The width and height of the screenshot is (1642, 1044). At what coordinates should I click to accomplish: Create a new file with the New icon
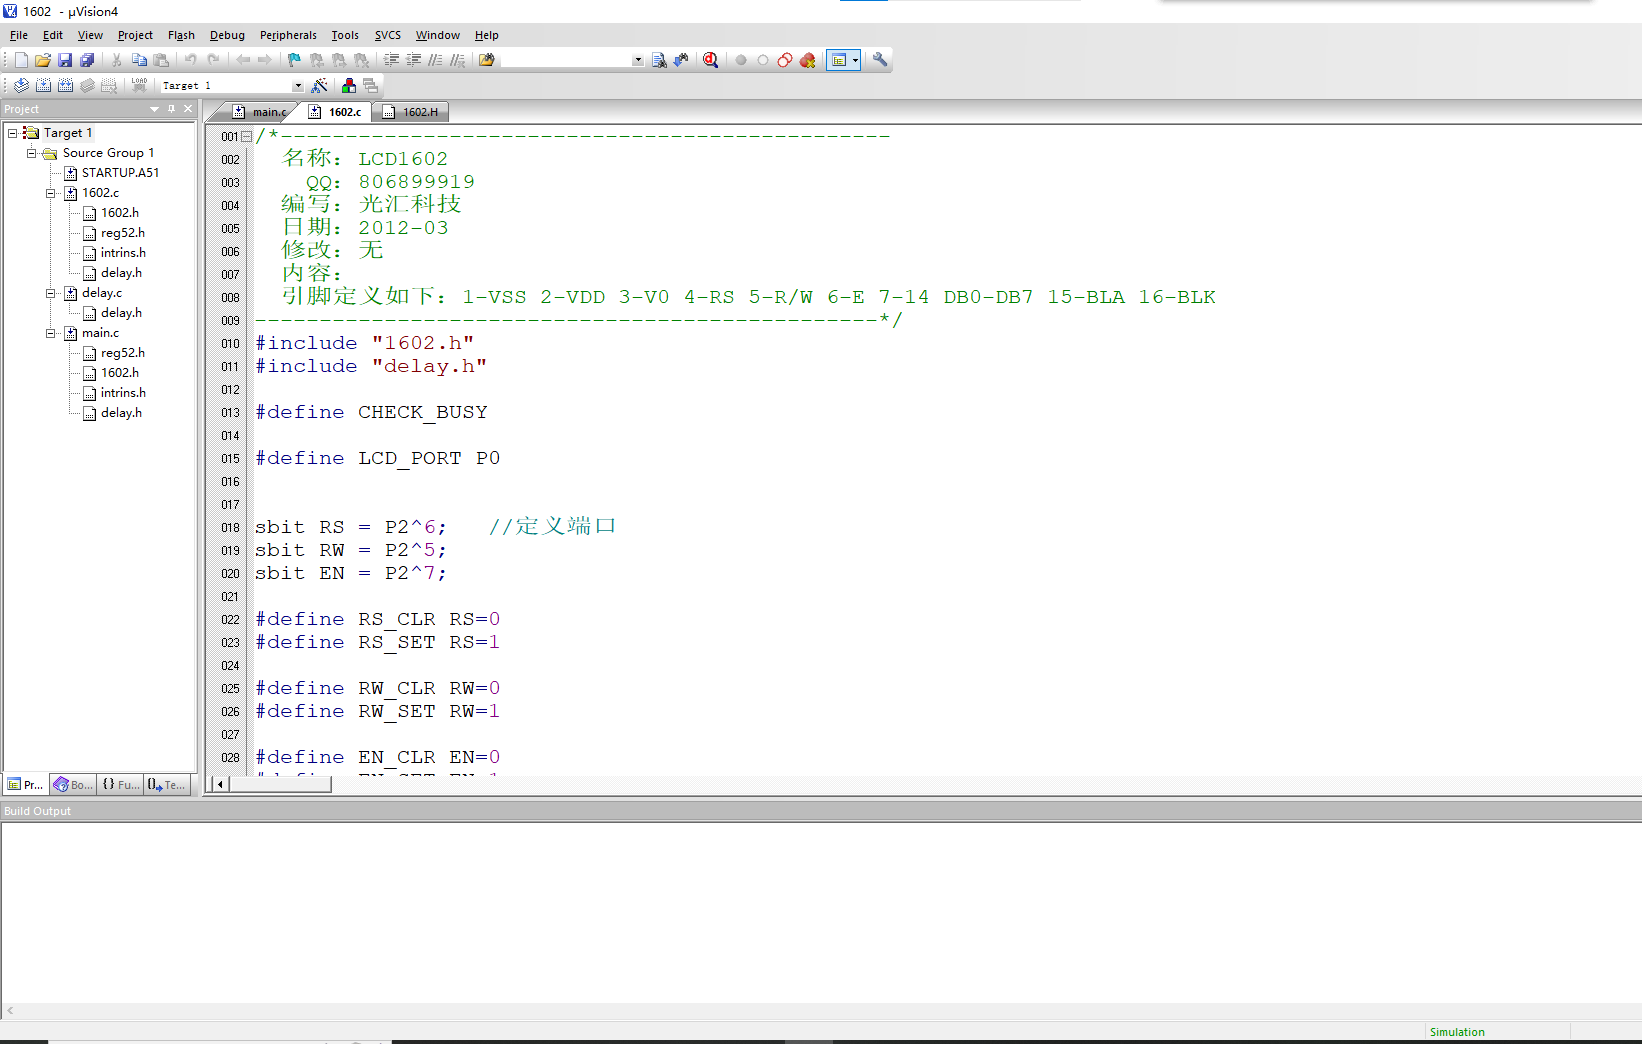21,60
